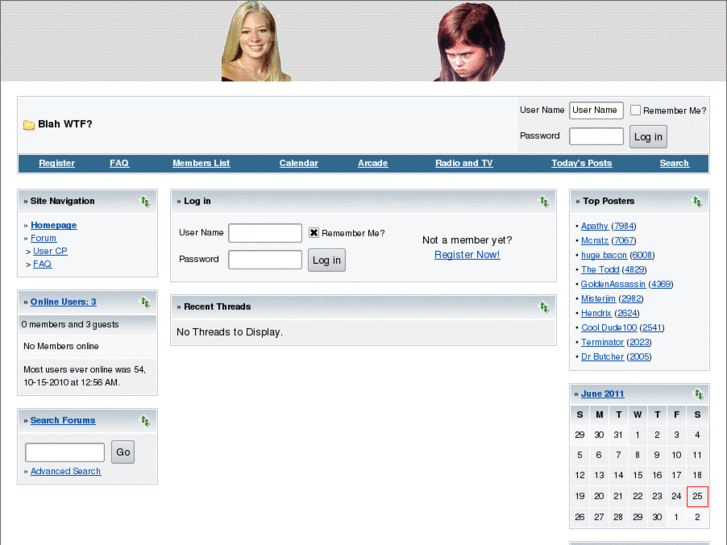Click the red-haired girl header image
This screenshot has width=727, height=545.
(x=470, y=41)
